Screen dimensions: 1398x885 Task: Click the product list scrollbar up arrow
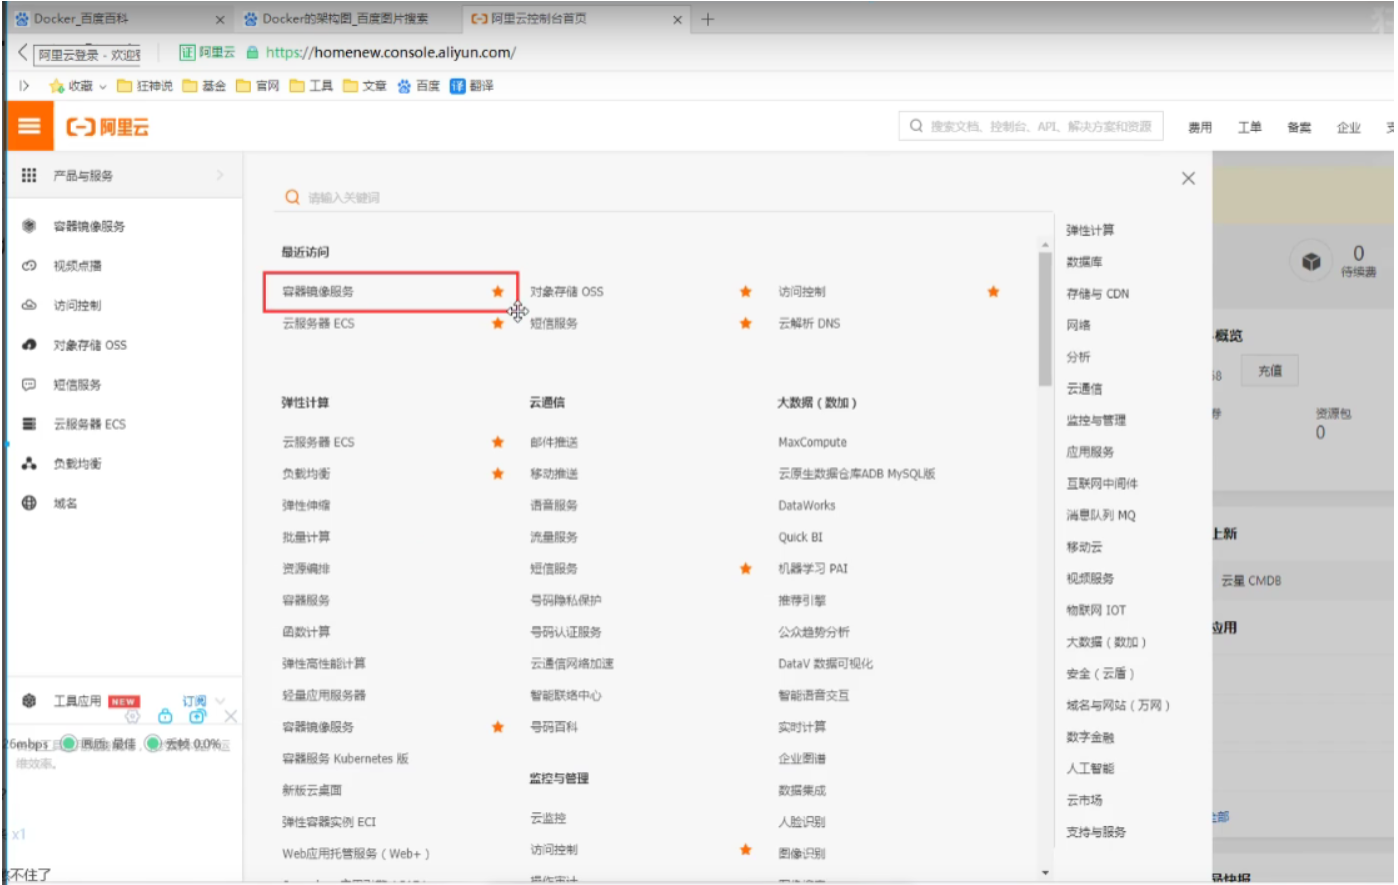point(1046,245)
